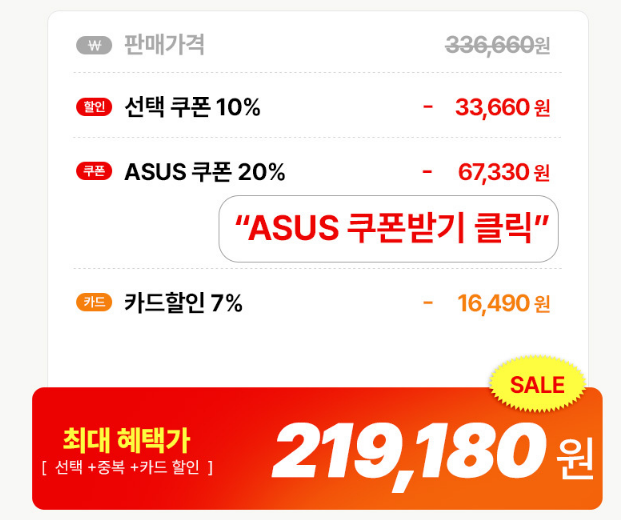Click the yellow SALE burst badge
Screen dimensions: 621x520
pos(537,384)
